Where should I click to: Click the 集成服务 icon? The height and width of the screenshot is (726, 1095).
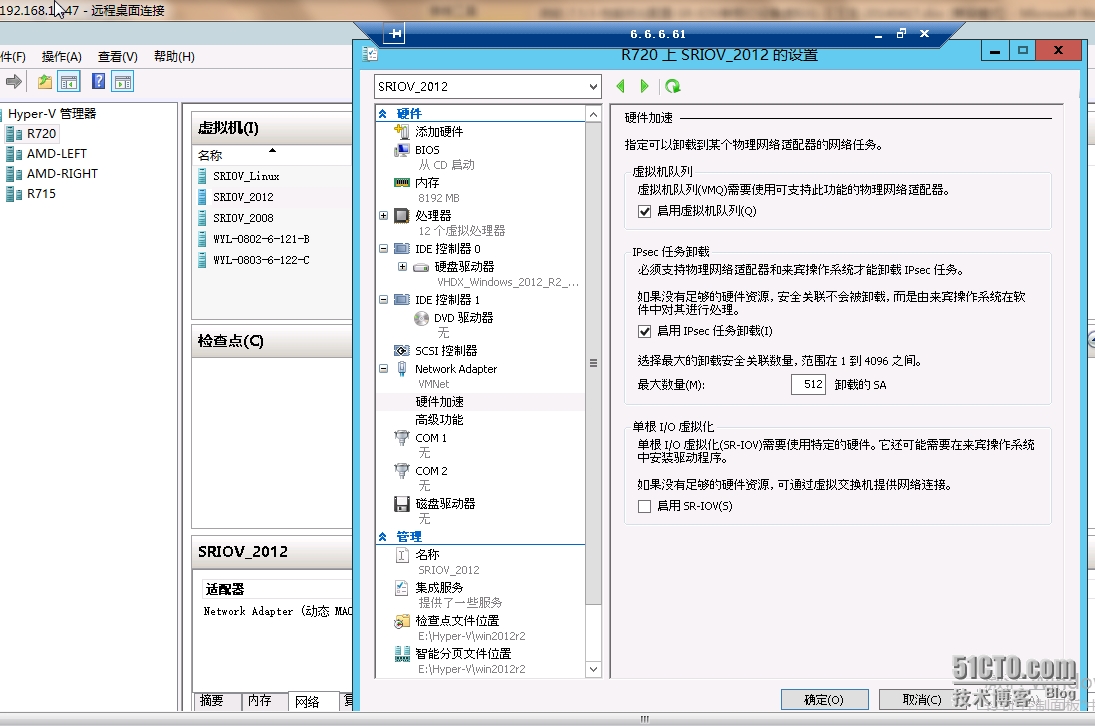pos(402,588)
